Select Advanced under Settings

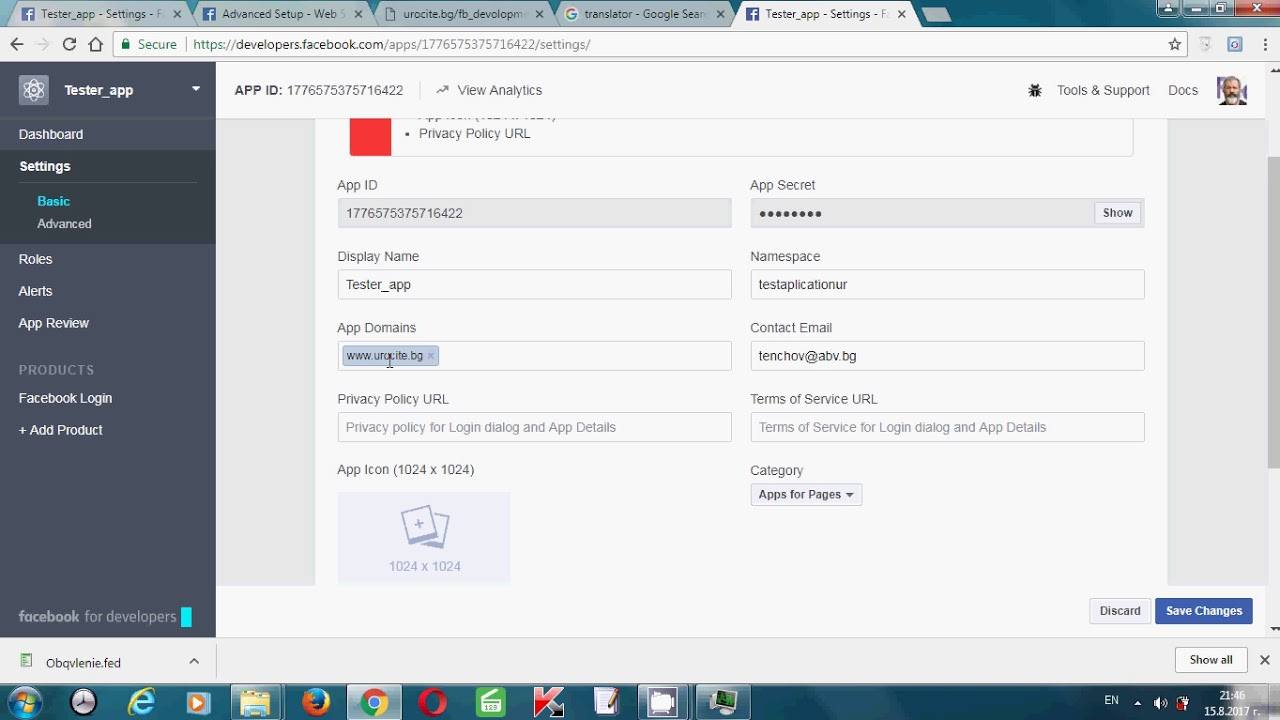click(x=64, y=224)
